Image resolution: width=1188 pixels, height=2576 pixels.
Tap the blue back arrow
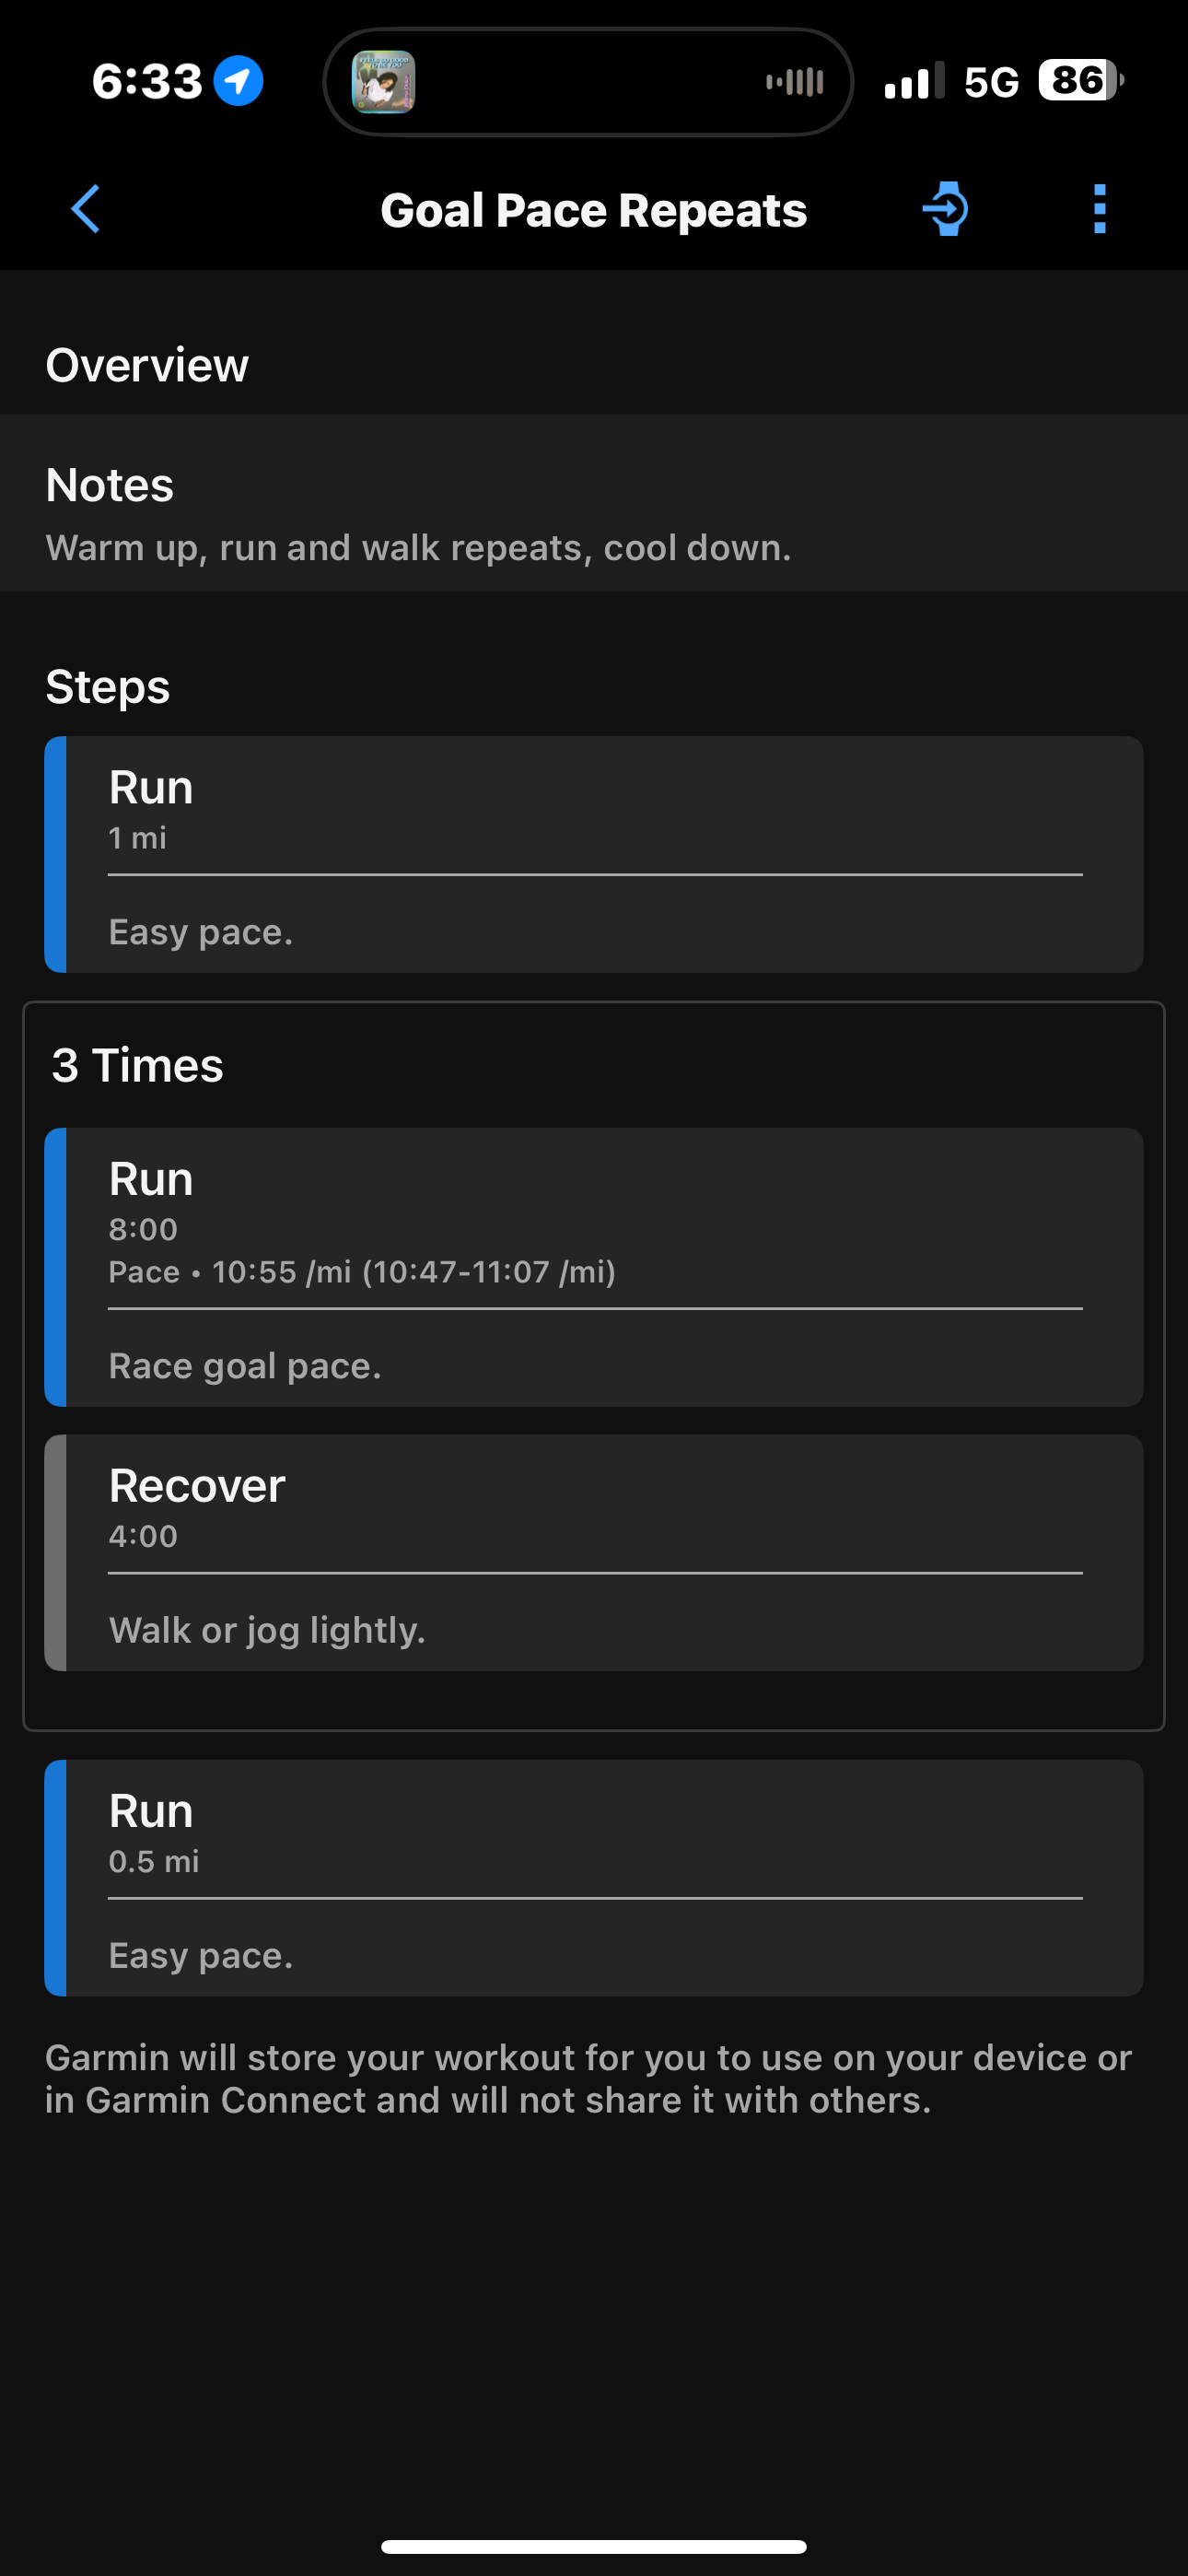tap(86, 209)
